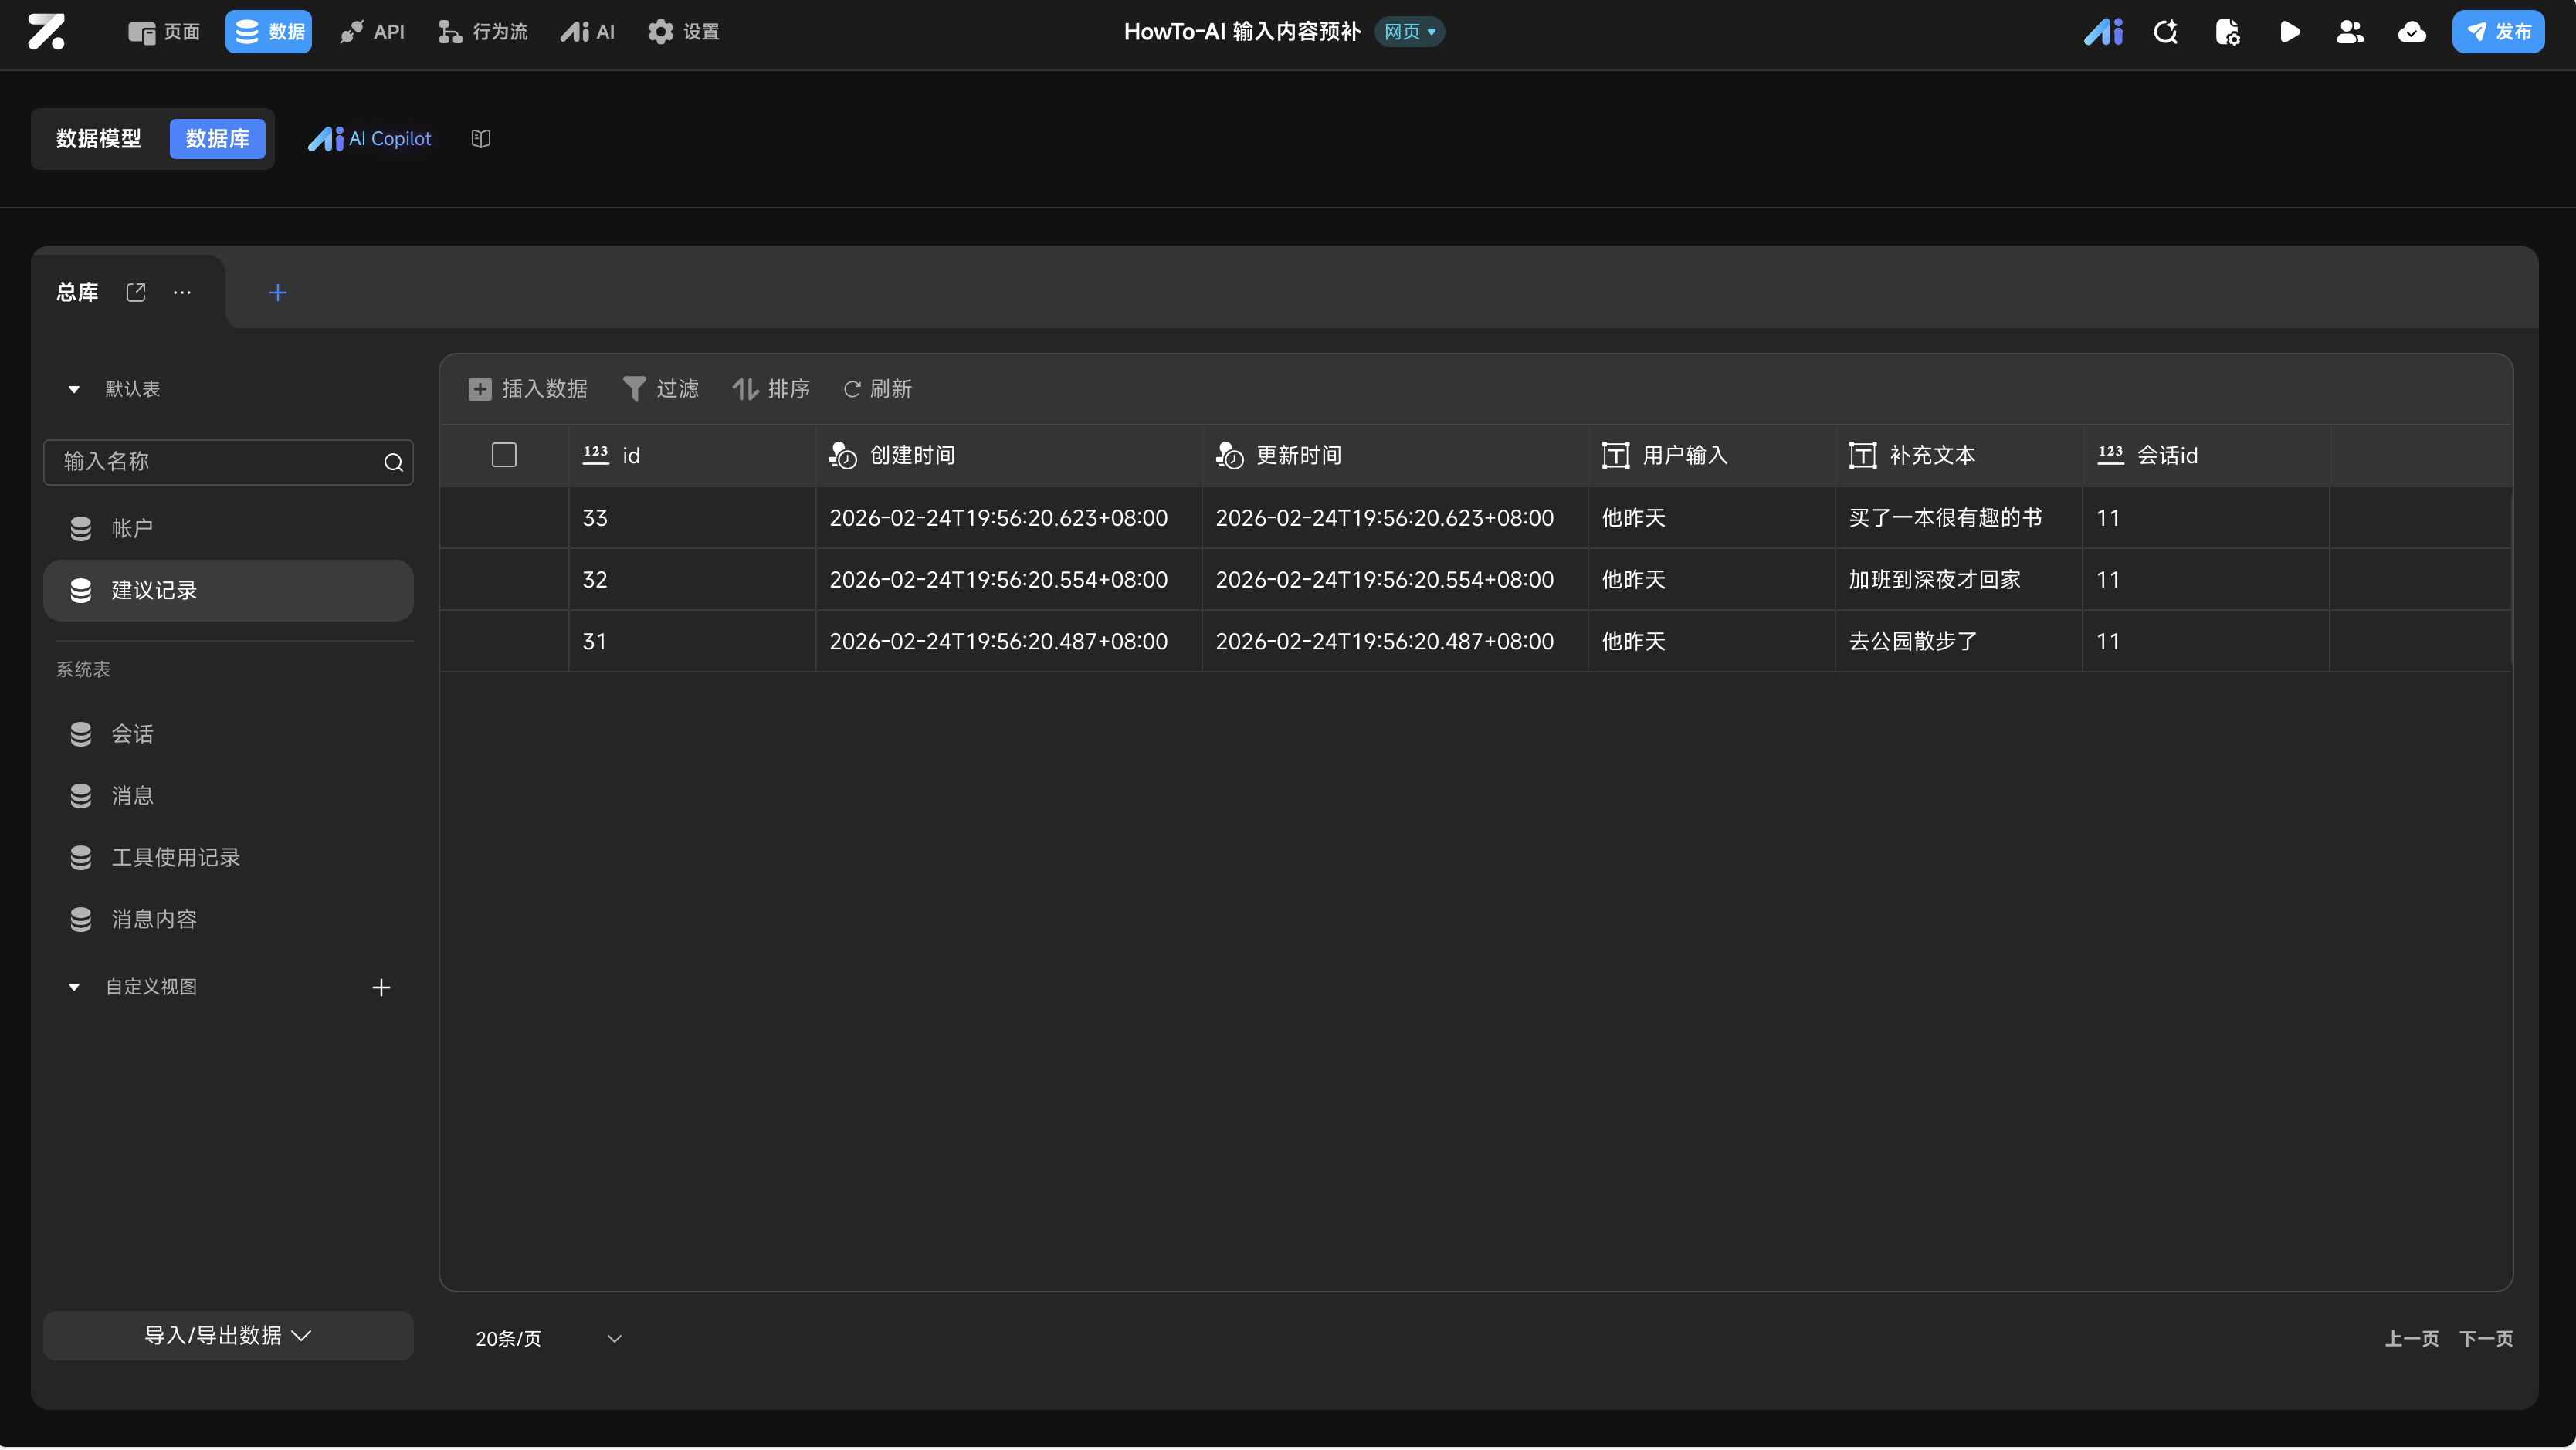This screenshot has height=1450, width=2576.
Task: Add a new database with the plus tab icon
Action: pyautogui.click(x=278, y=292)
